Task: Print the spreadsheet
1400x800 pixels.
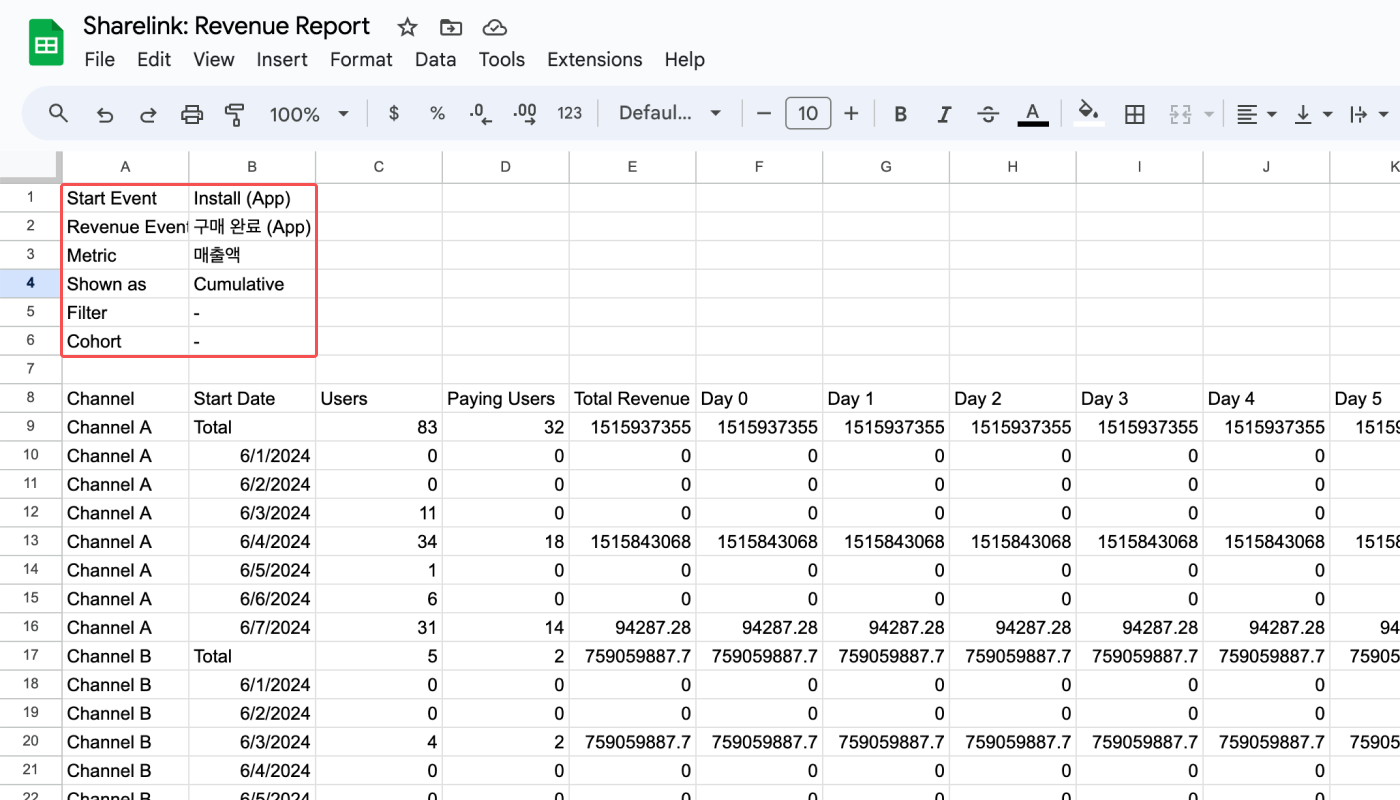Action: [192, 114]
